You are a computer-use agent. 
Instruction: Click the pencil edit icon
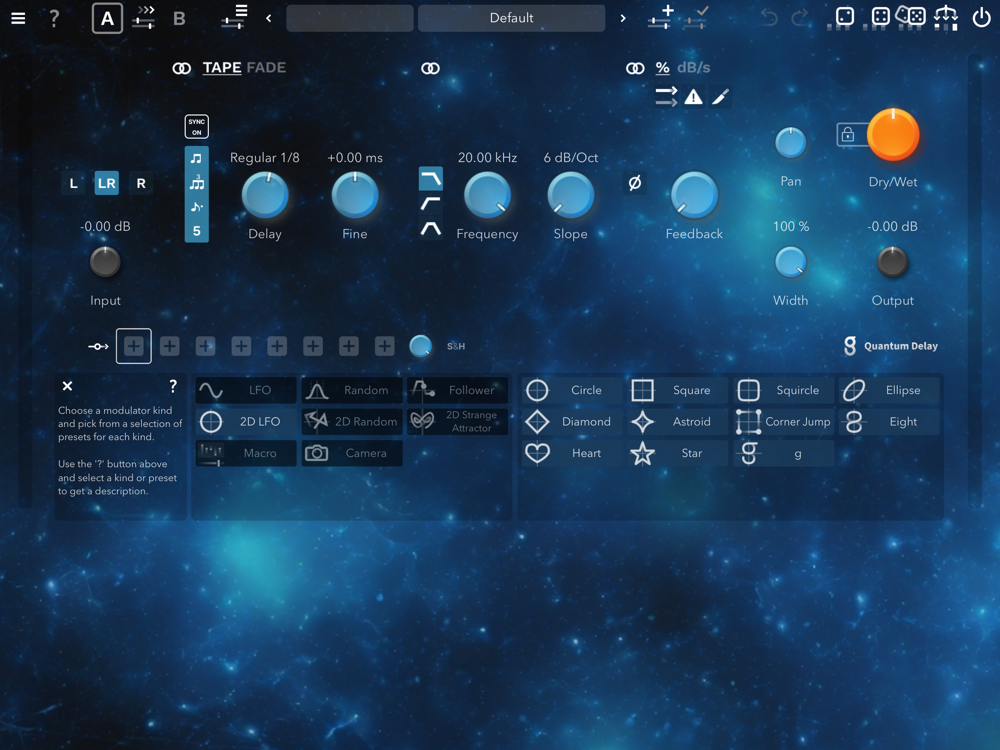pos(720,97)
